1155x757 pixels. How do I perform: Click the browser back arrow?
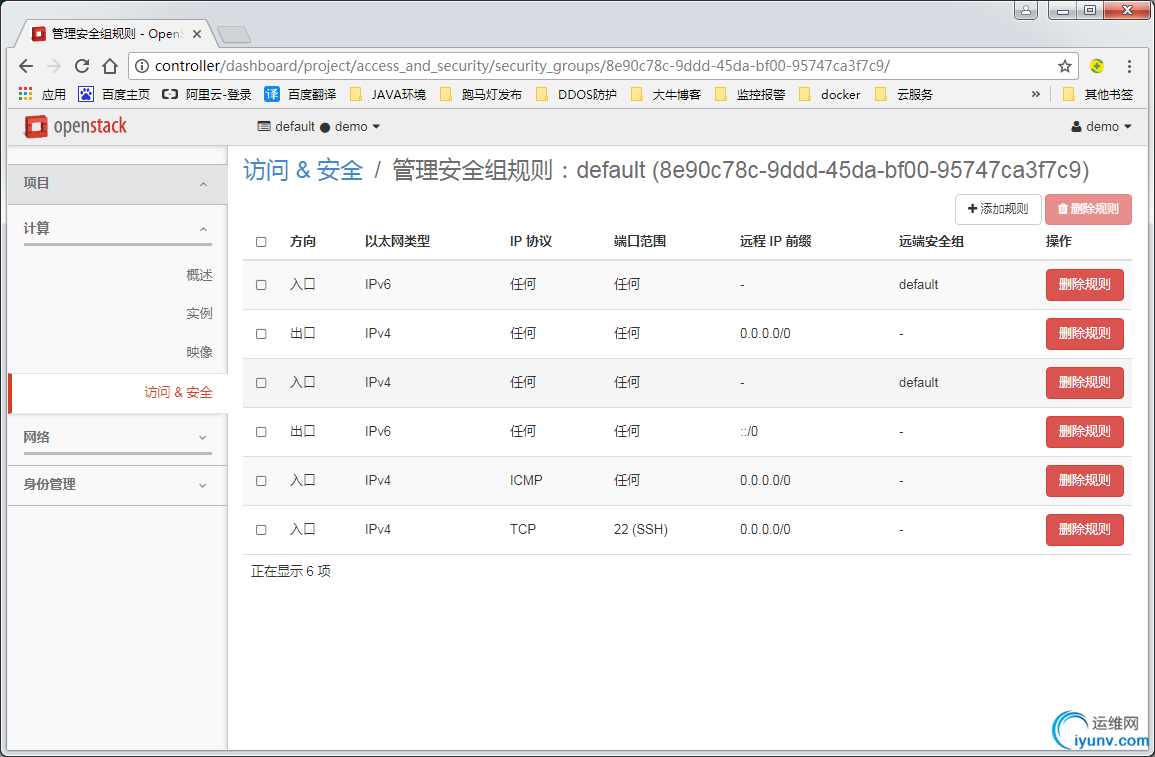click(26, 66)
